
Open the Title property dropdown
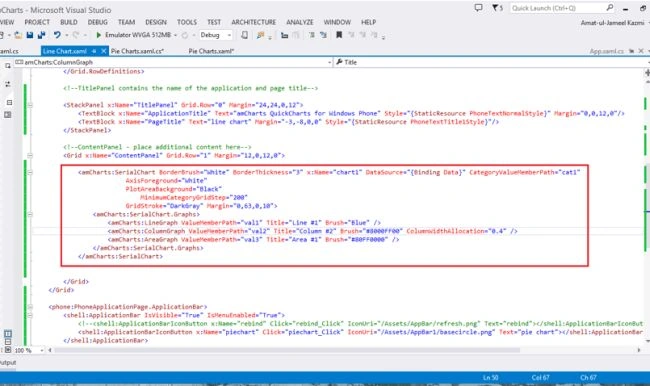click(648, 62)
